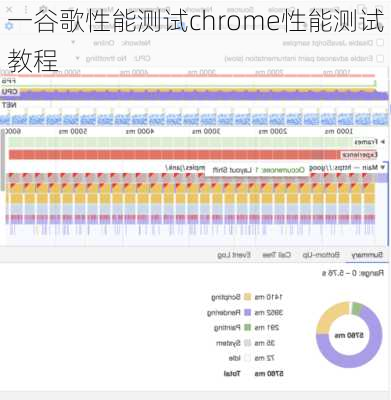
Task: Close DevTools with the X icon
Action: tap(9, 9)
